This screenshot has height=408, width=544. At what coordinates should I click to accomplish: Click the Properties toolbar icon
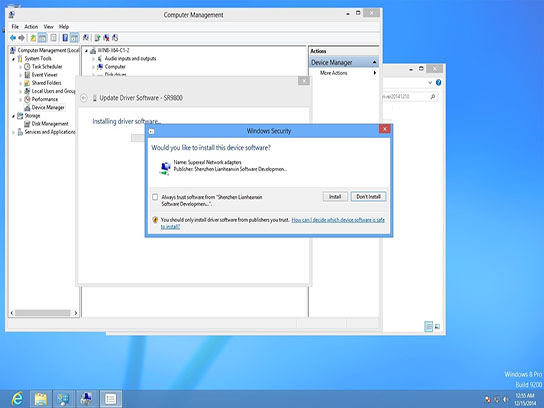[53, 38]
